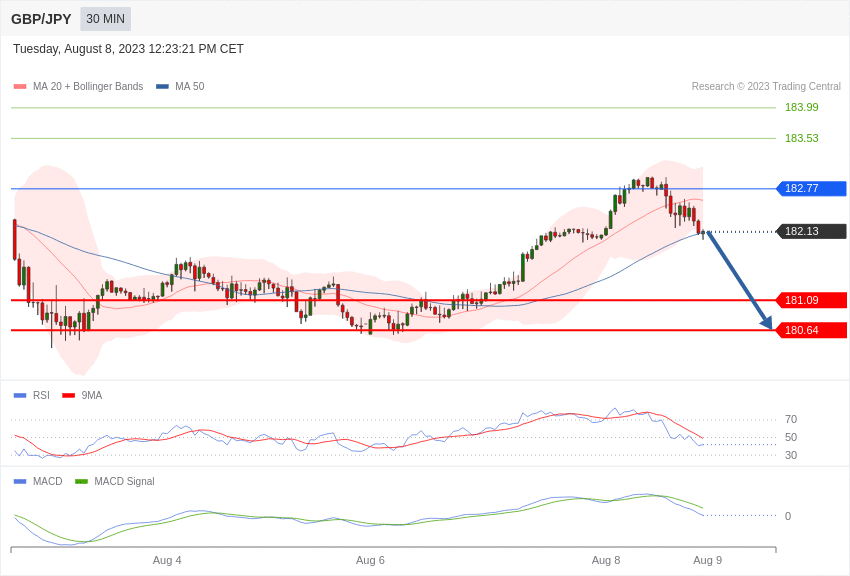Click the RSI legend label

click(41, 396)
